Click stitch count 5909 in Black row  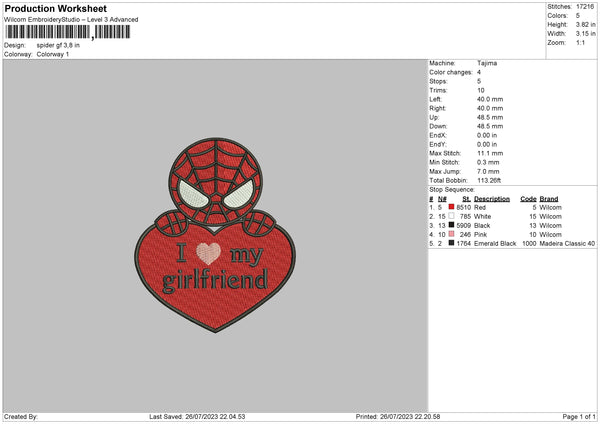464,225
